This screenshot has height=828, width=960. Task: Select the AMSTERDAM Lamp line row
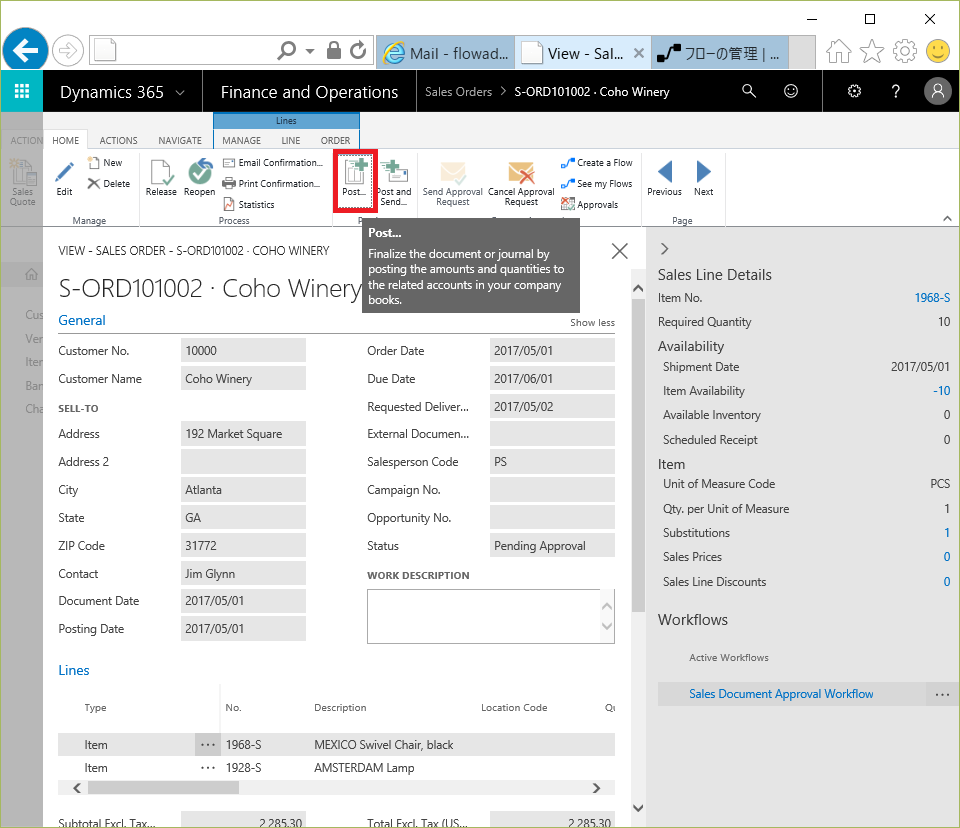pyautogui.click(x=336, y=768)
